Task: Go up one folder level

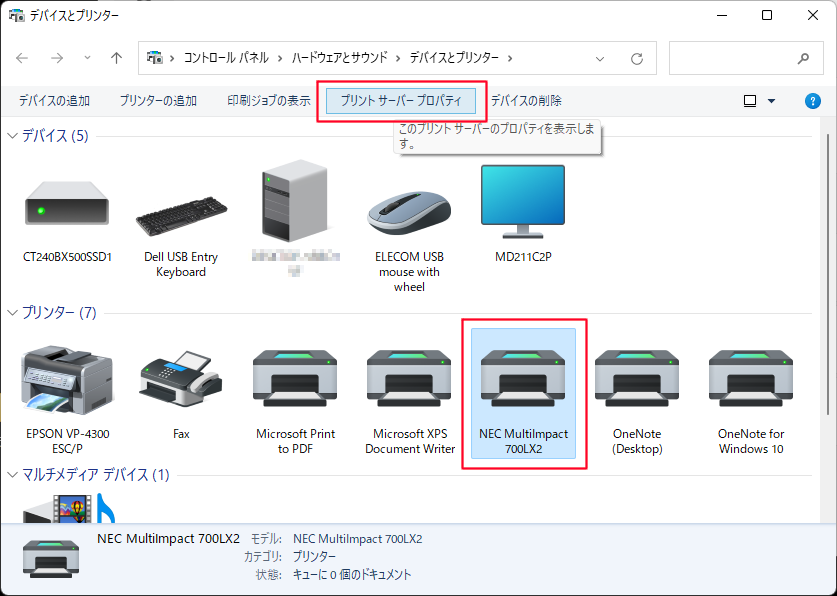Action: point(116,58)
